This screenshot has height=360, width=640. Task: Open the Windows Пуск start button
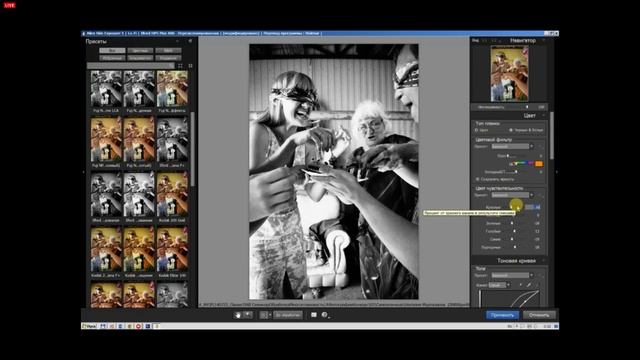pyautogui.click(x=89, y=326)
